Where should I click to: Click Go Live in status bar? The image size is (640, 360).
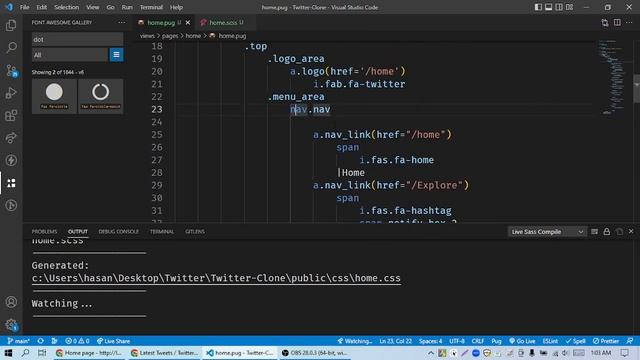(522, 341)
